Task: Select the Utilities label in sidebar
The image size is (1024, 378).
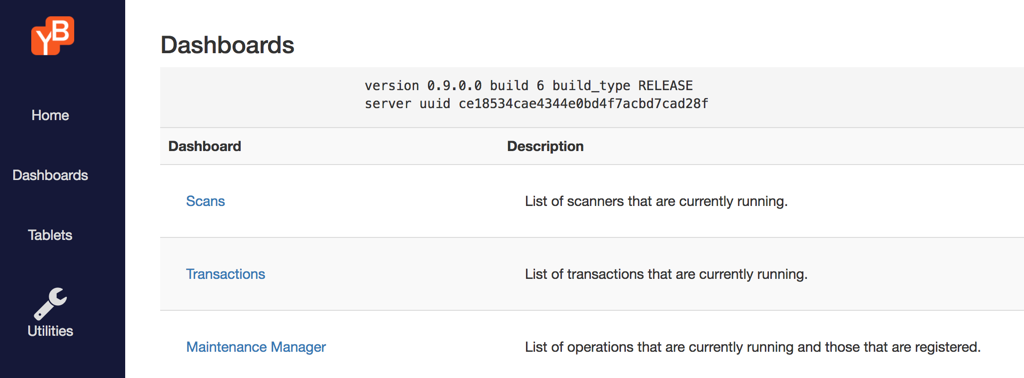Action: 50,331
